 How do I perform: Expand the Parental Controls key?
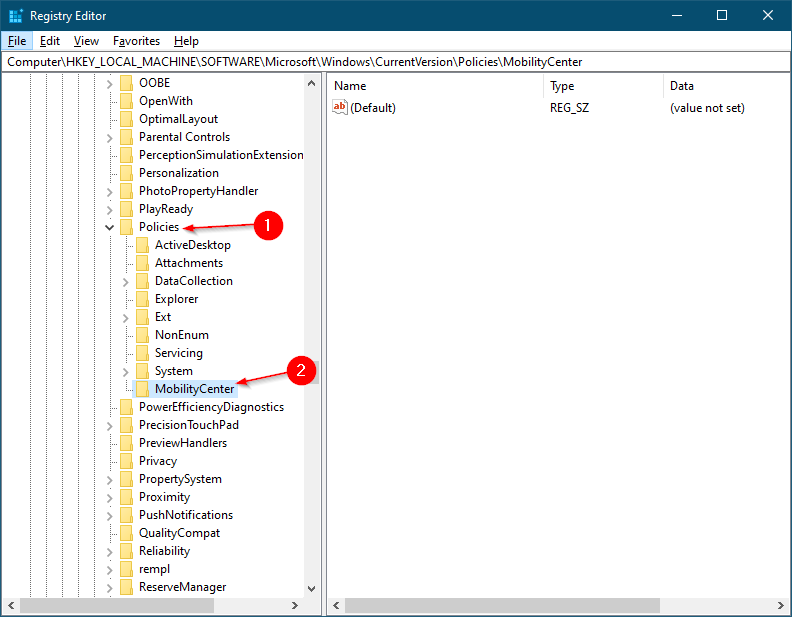pyautogui.click(x=110, y=138)
